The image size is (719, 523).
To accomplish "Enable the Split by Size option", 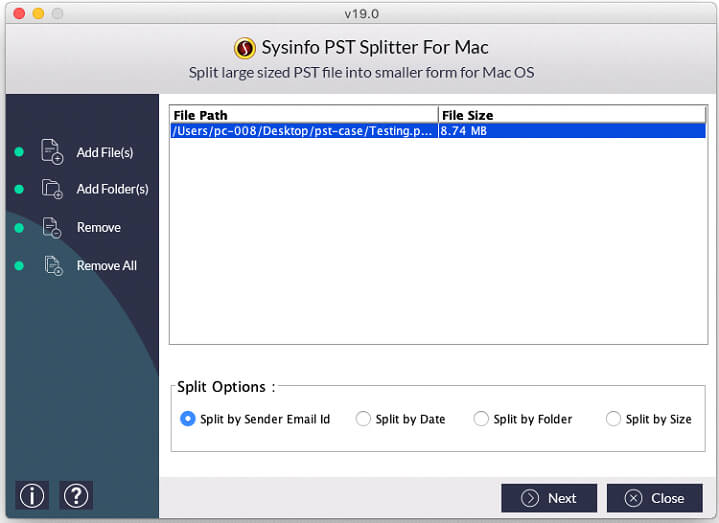I will pyautogui.click(x=613, y=418).
